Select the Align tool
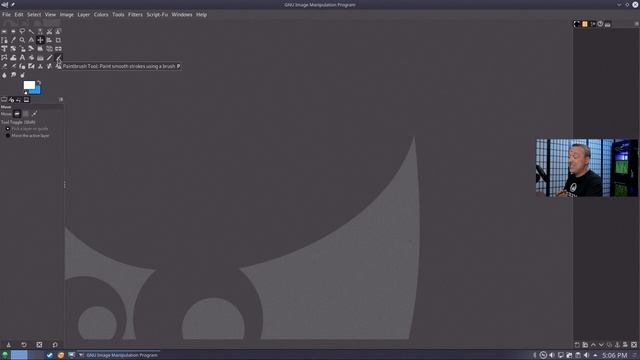The height and width of the screenshot is (360, 640). pos(49,40)
